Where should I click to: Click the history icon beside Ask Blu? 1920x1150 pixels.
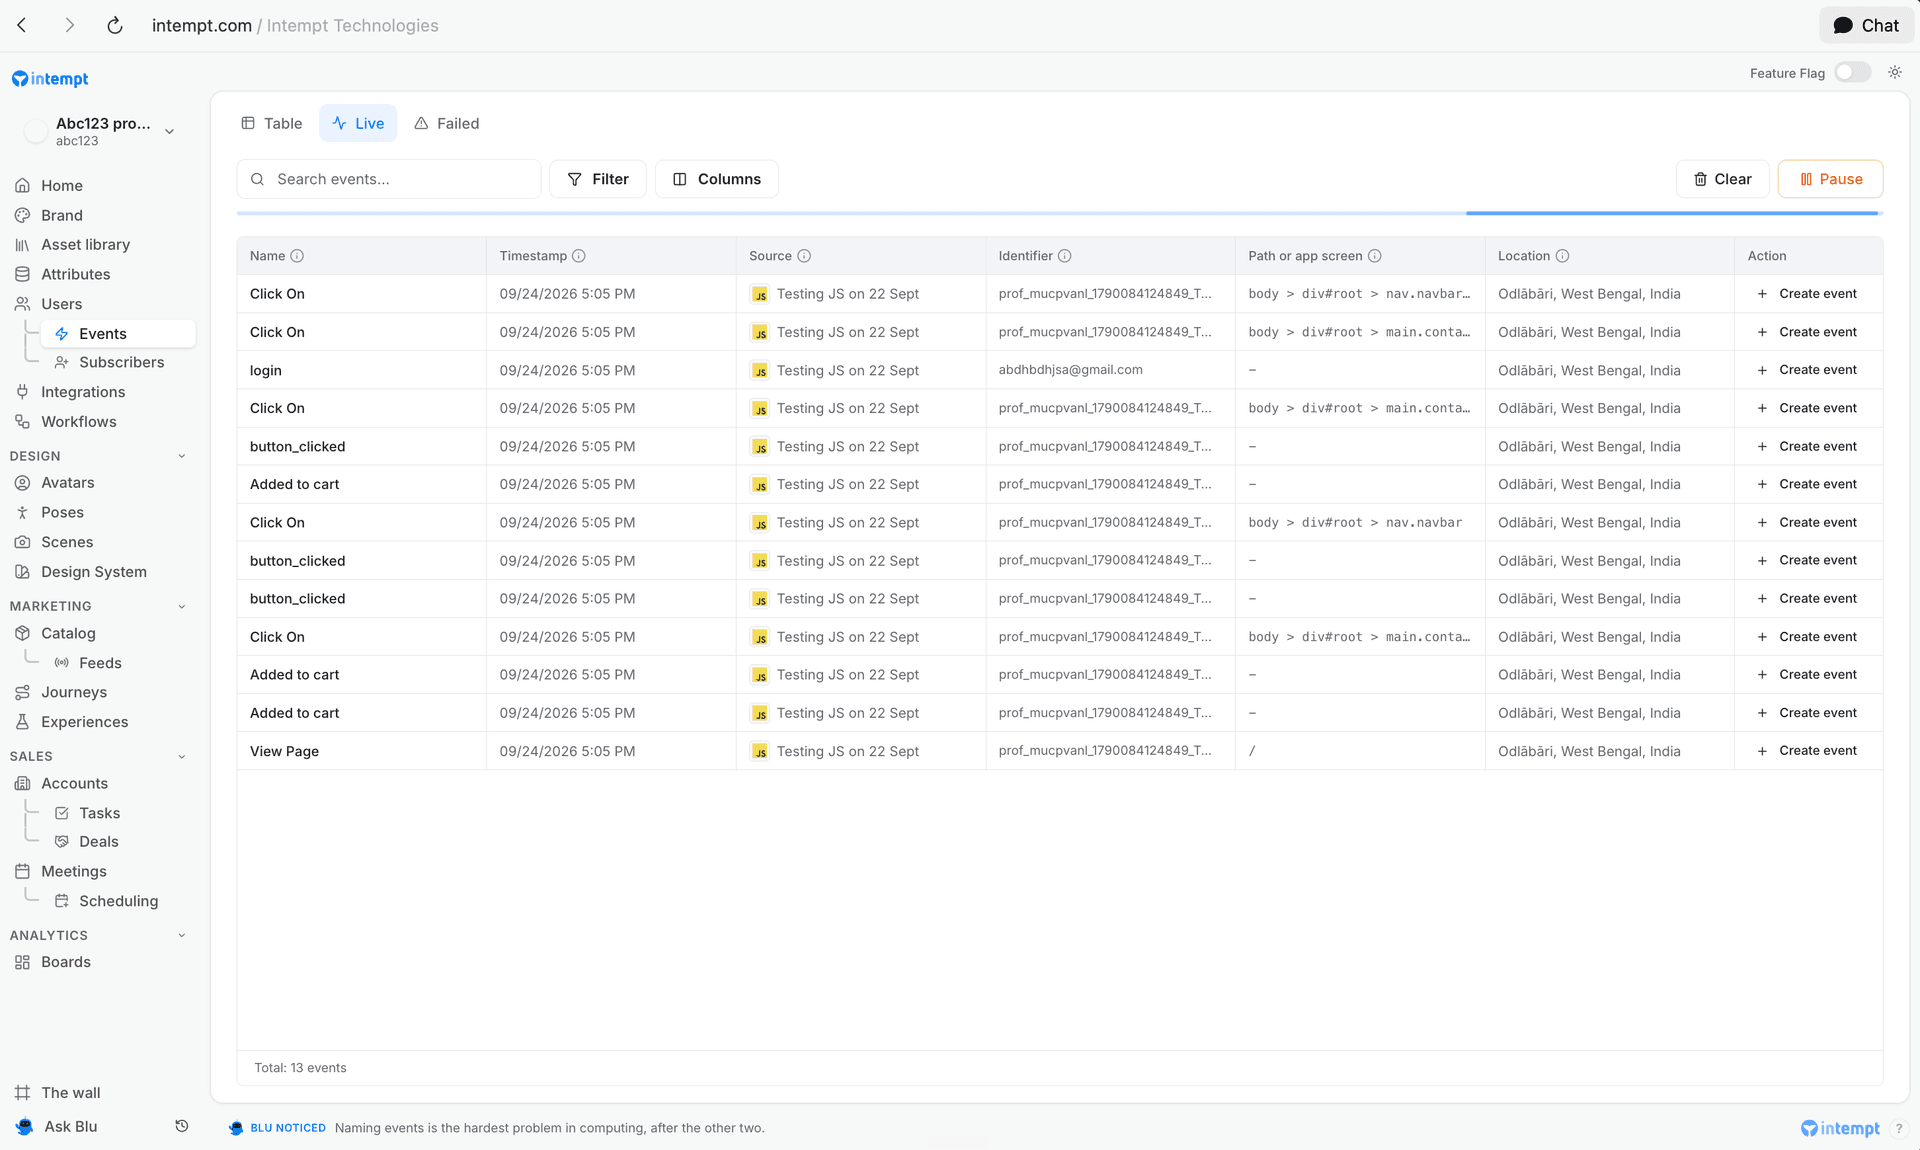point(182,1127)
